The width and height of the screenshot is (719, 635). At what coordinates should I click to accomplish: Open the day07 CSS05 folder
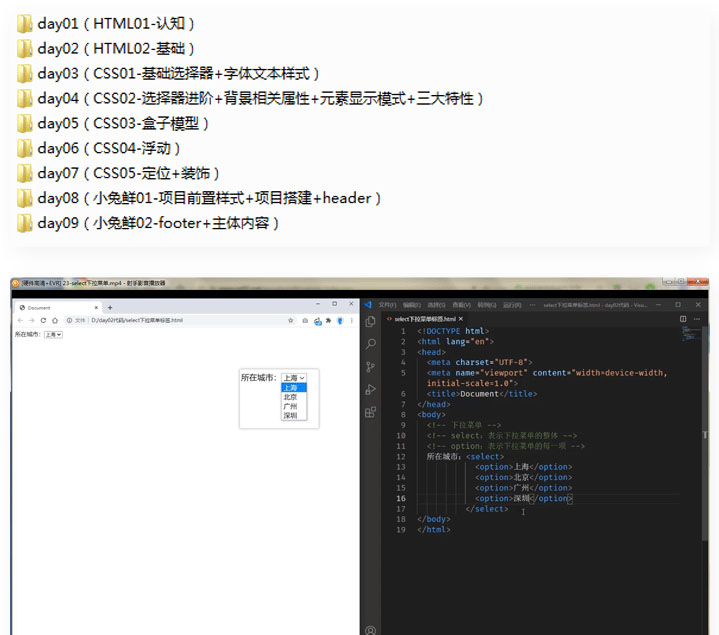(118, 173)
